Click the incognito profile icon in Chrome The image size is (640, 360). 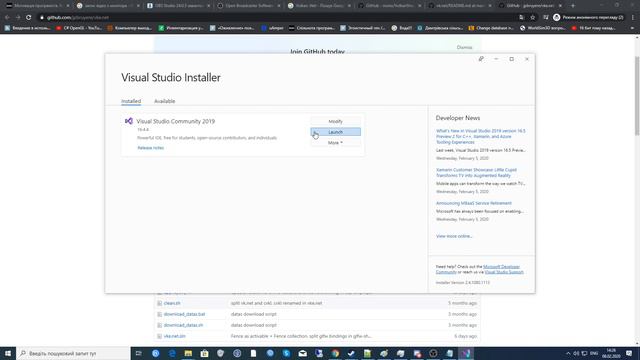556,18
